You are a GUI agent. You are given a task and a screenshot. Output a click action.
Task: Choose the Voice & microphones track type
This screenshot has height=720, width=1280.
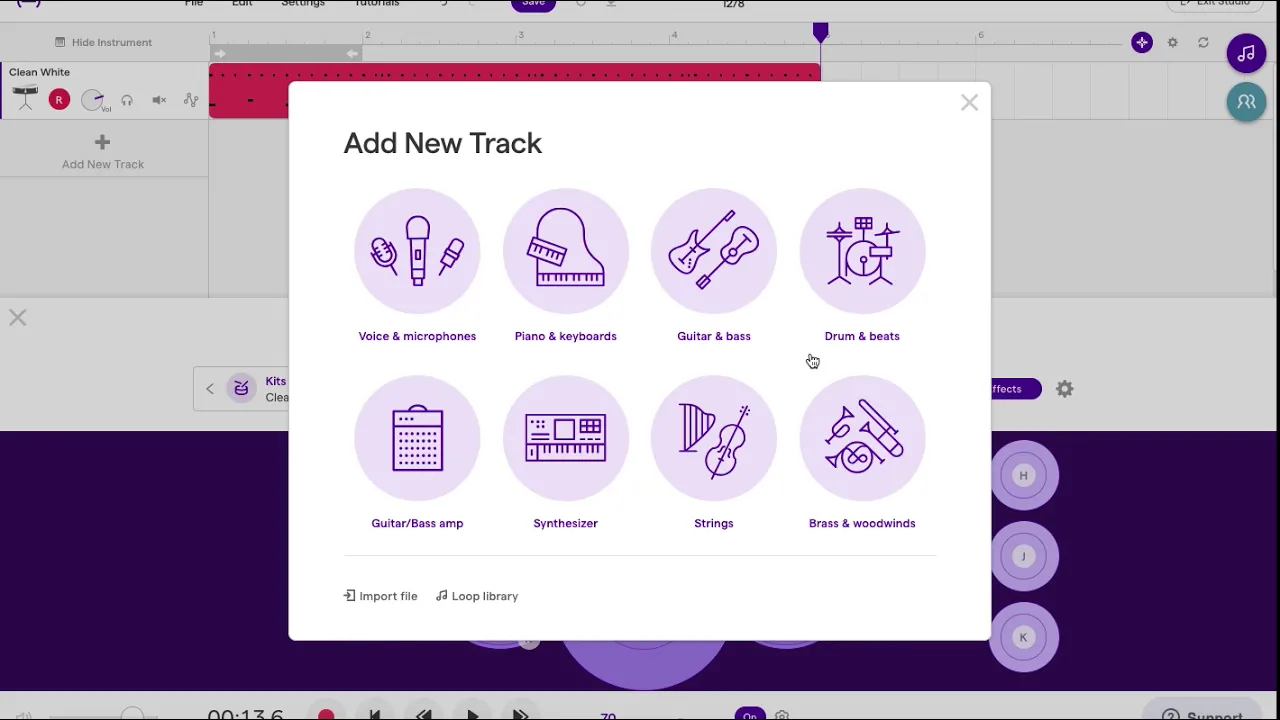417,251
